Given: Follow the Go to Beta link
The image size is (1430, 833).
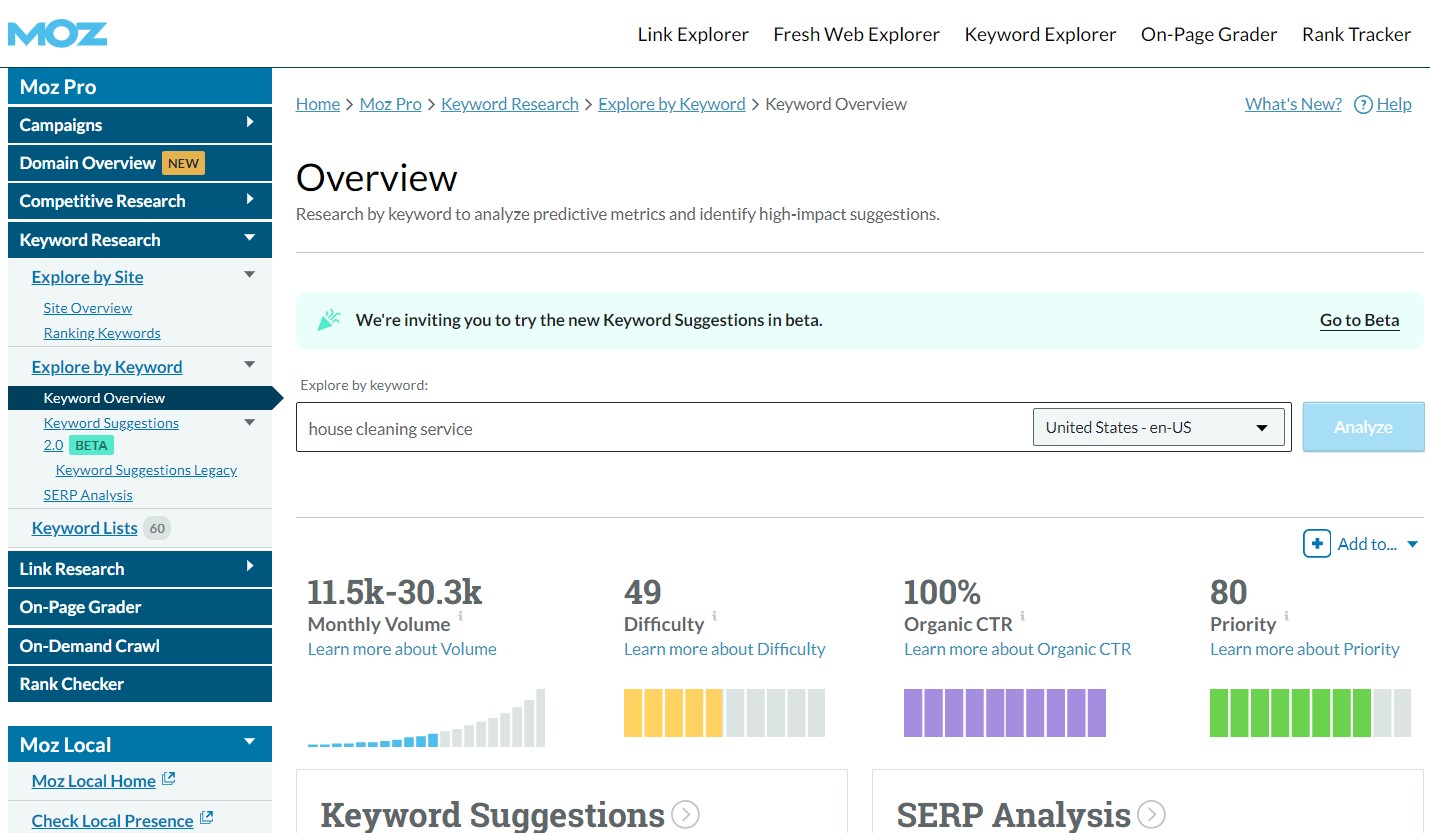Looking at the screenshot, I should [x=1359, y=320].
